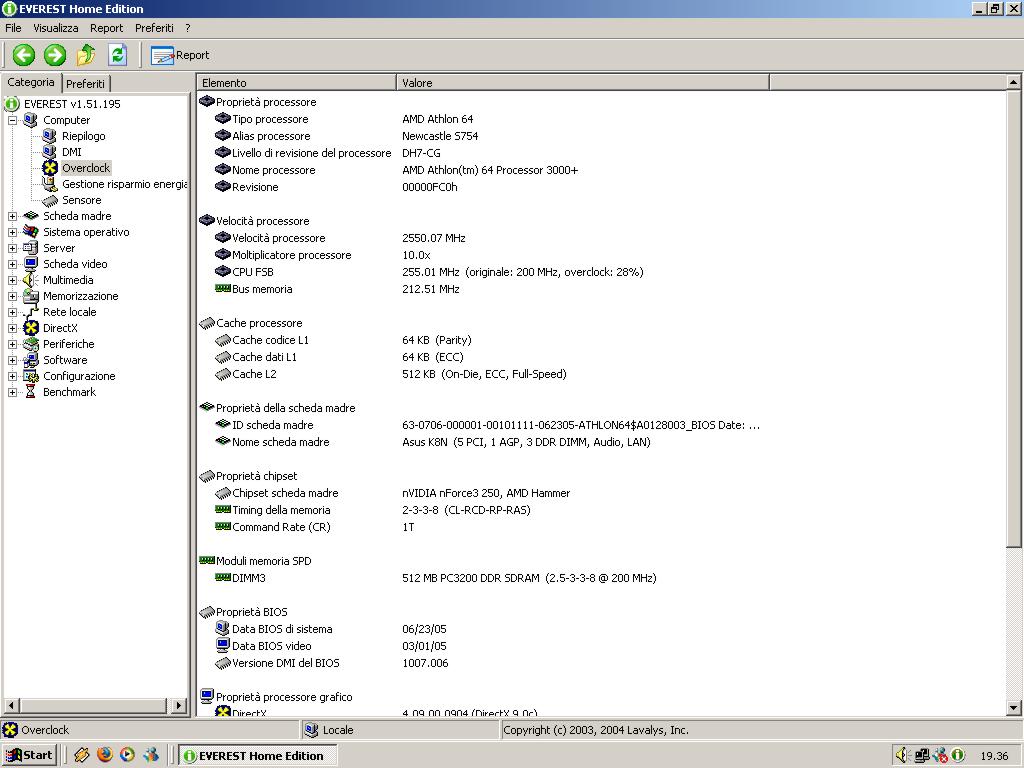Click the tree horizontal scrollbar left arrow

[11, 705]
